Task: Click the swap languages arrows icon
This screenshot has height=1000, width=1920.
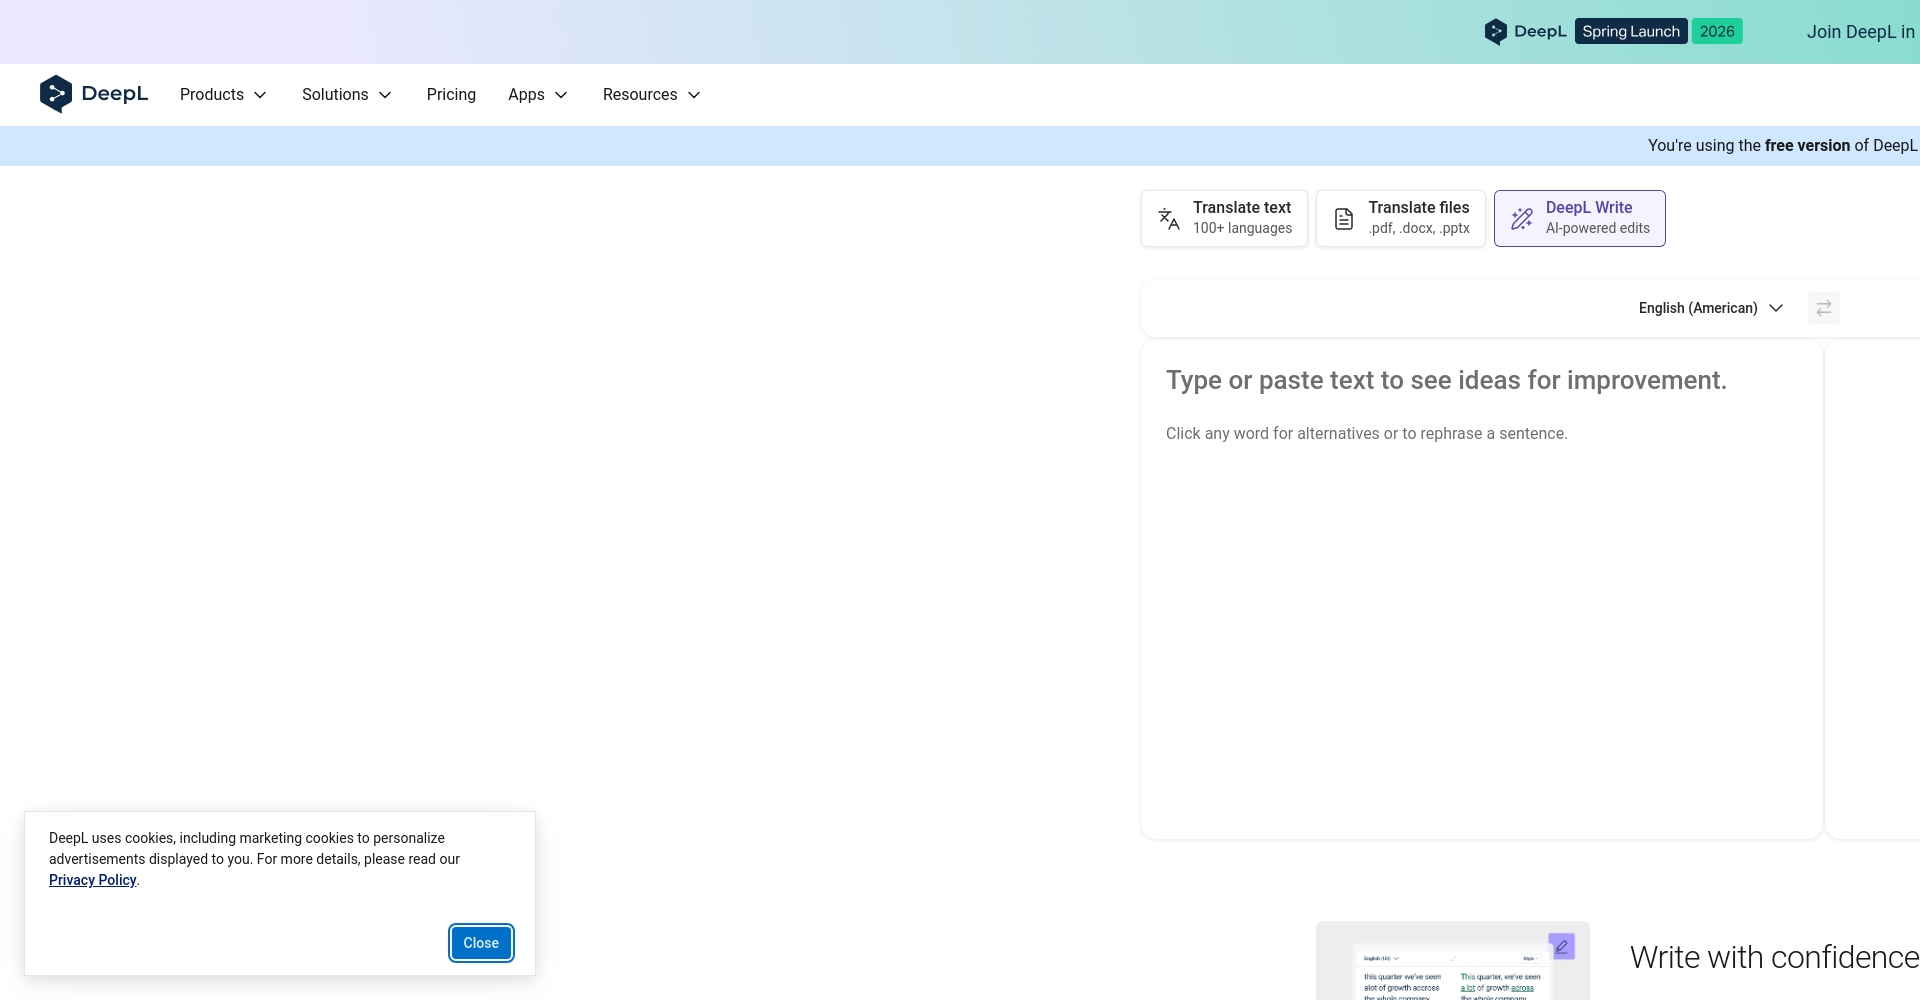Action: click(1823, 308)
